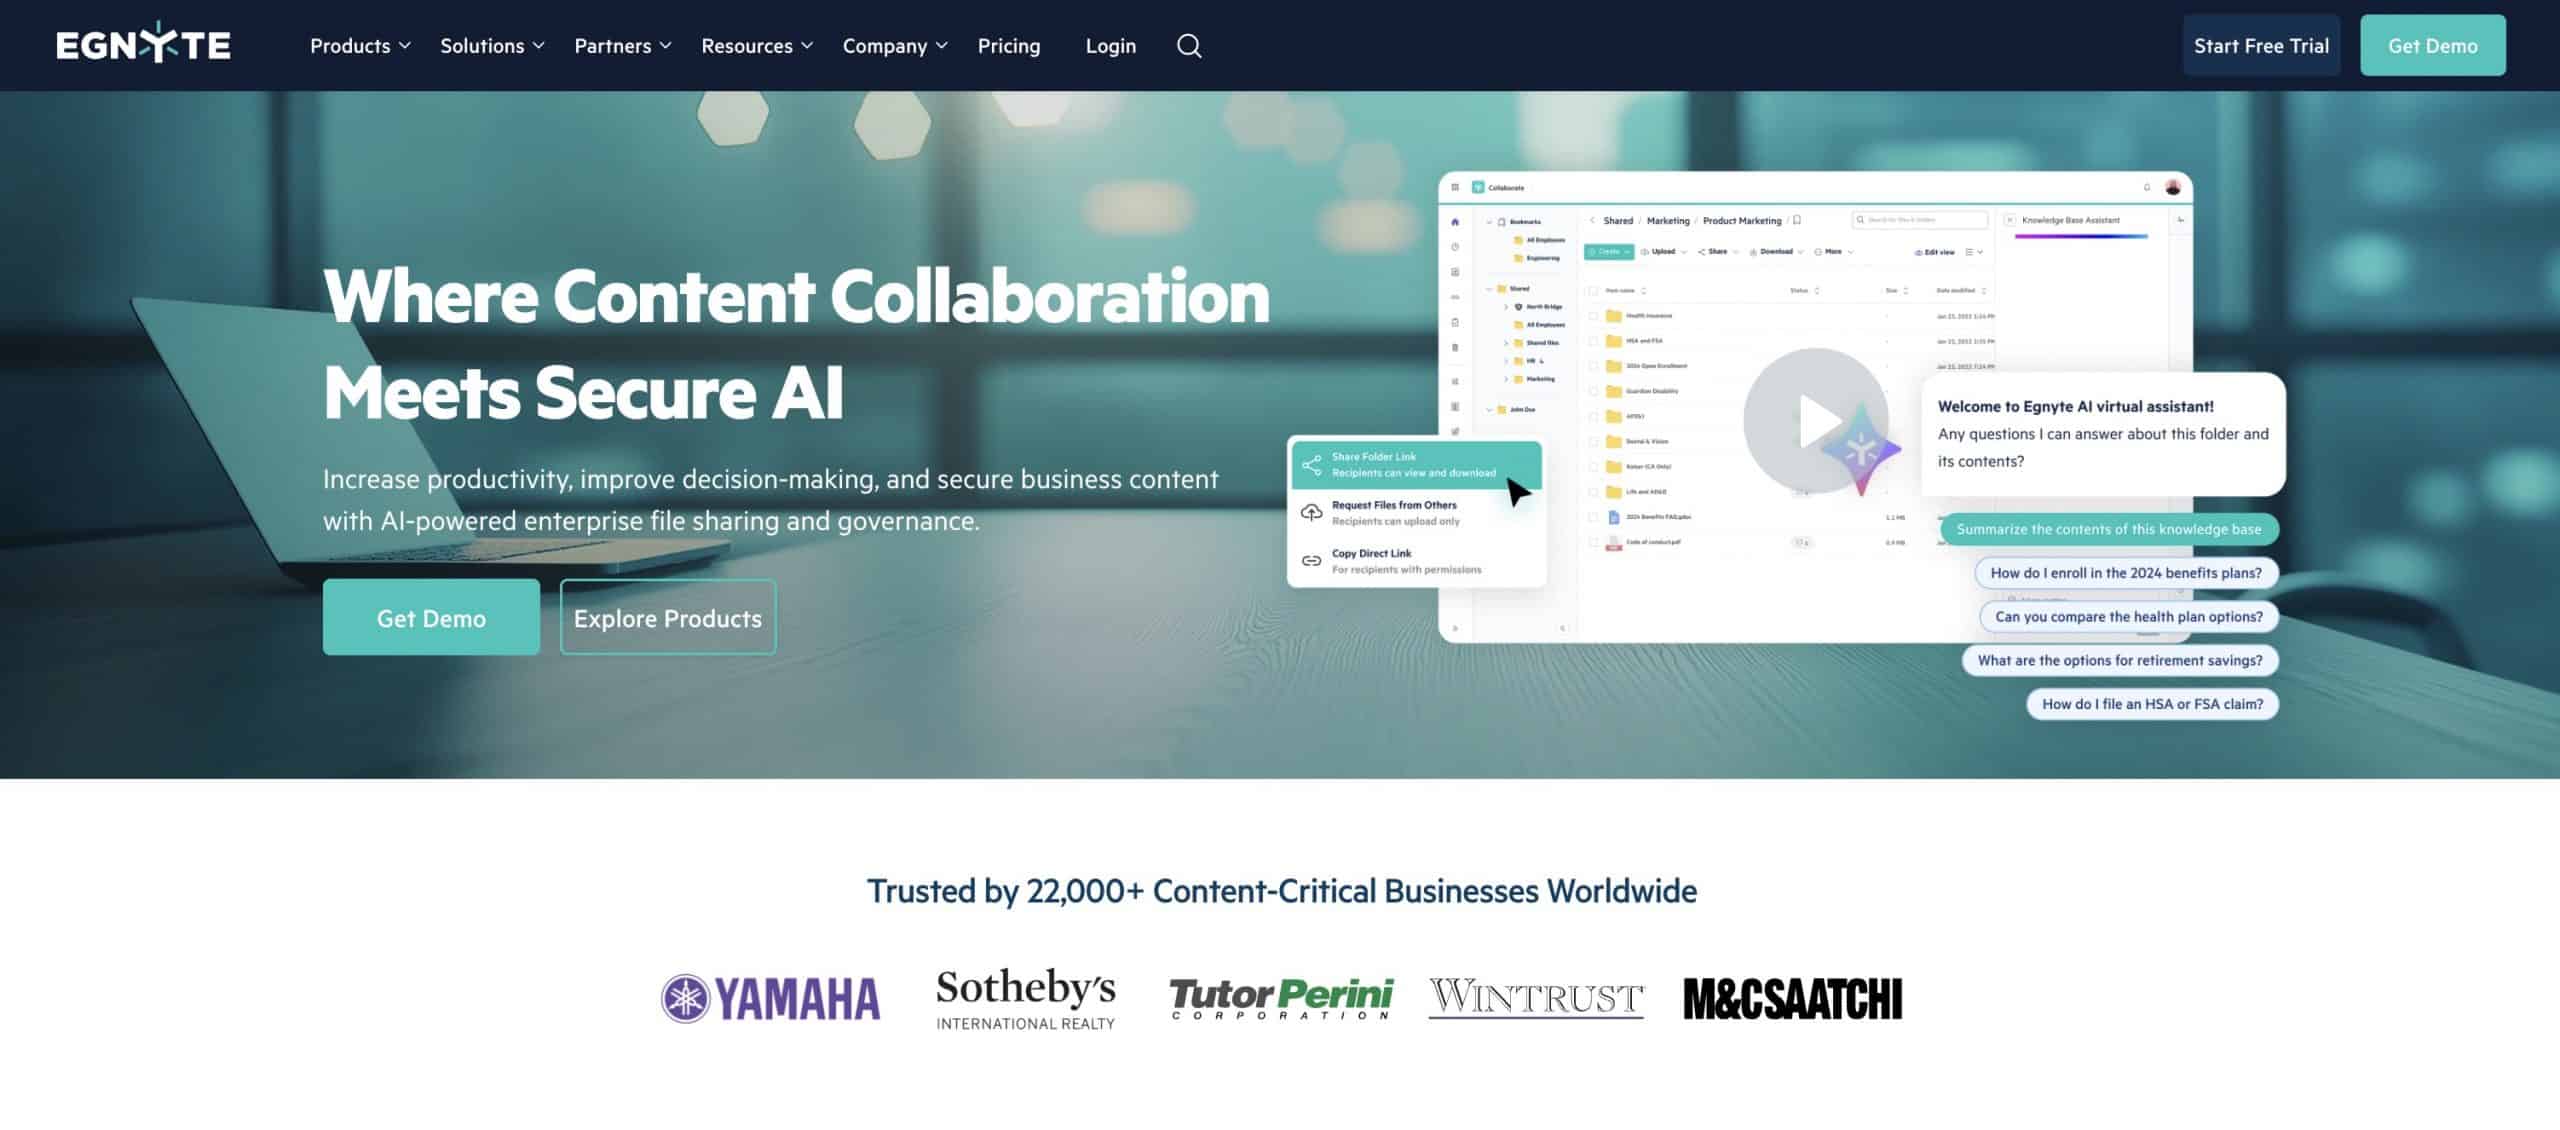Open the search magnifier icon
This screenshot has height=1130, width=2560.
click(x=1188, y=46)
